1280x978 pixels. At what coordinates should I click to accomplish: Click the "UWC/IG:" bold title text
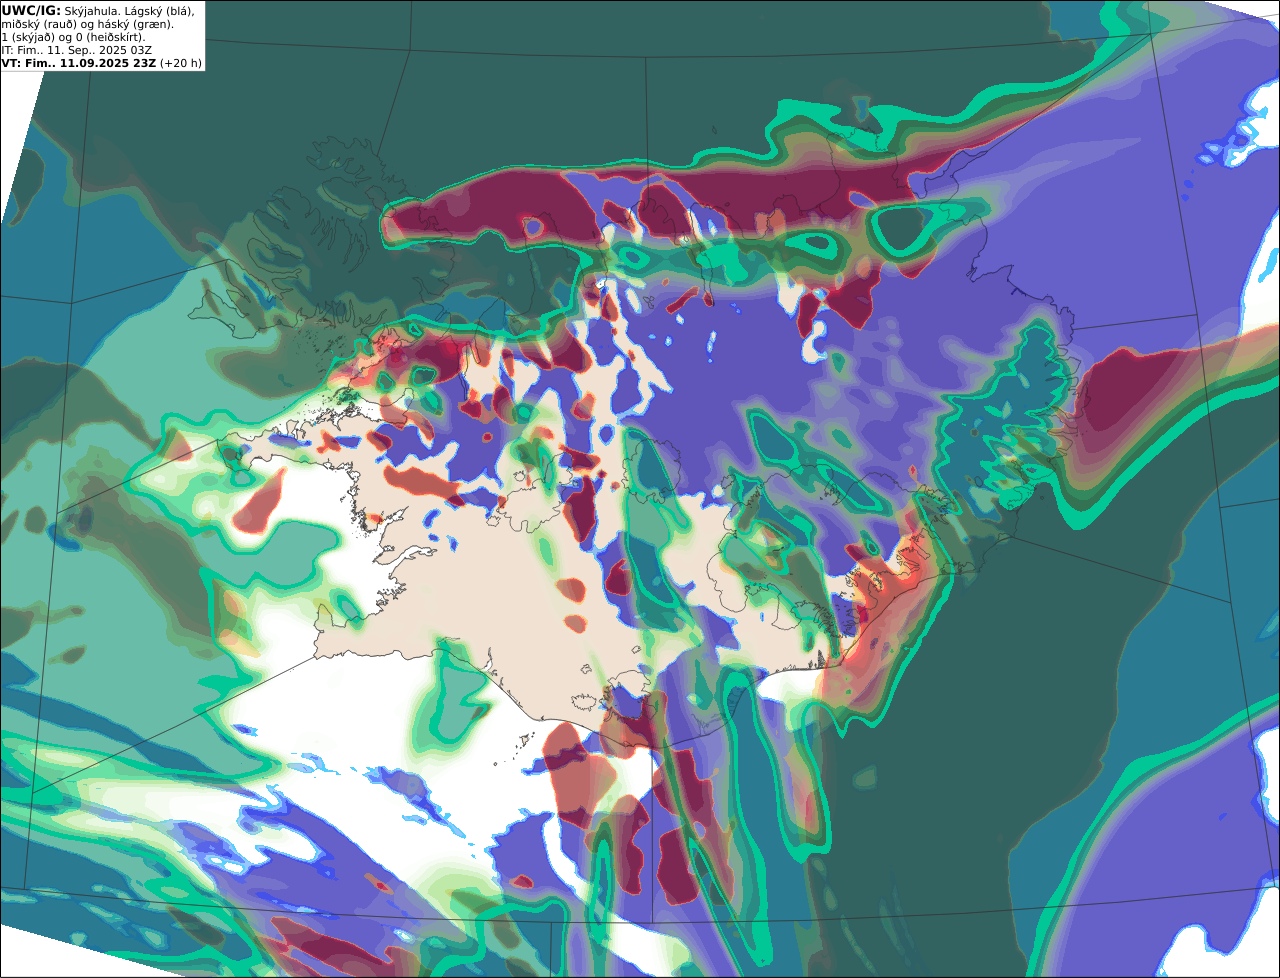[31, 10]
